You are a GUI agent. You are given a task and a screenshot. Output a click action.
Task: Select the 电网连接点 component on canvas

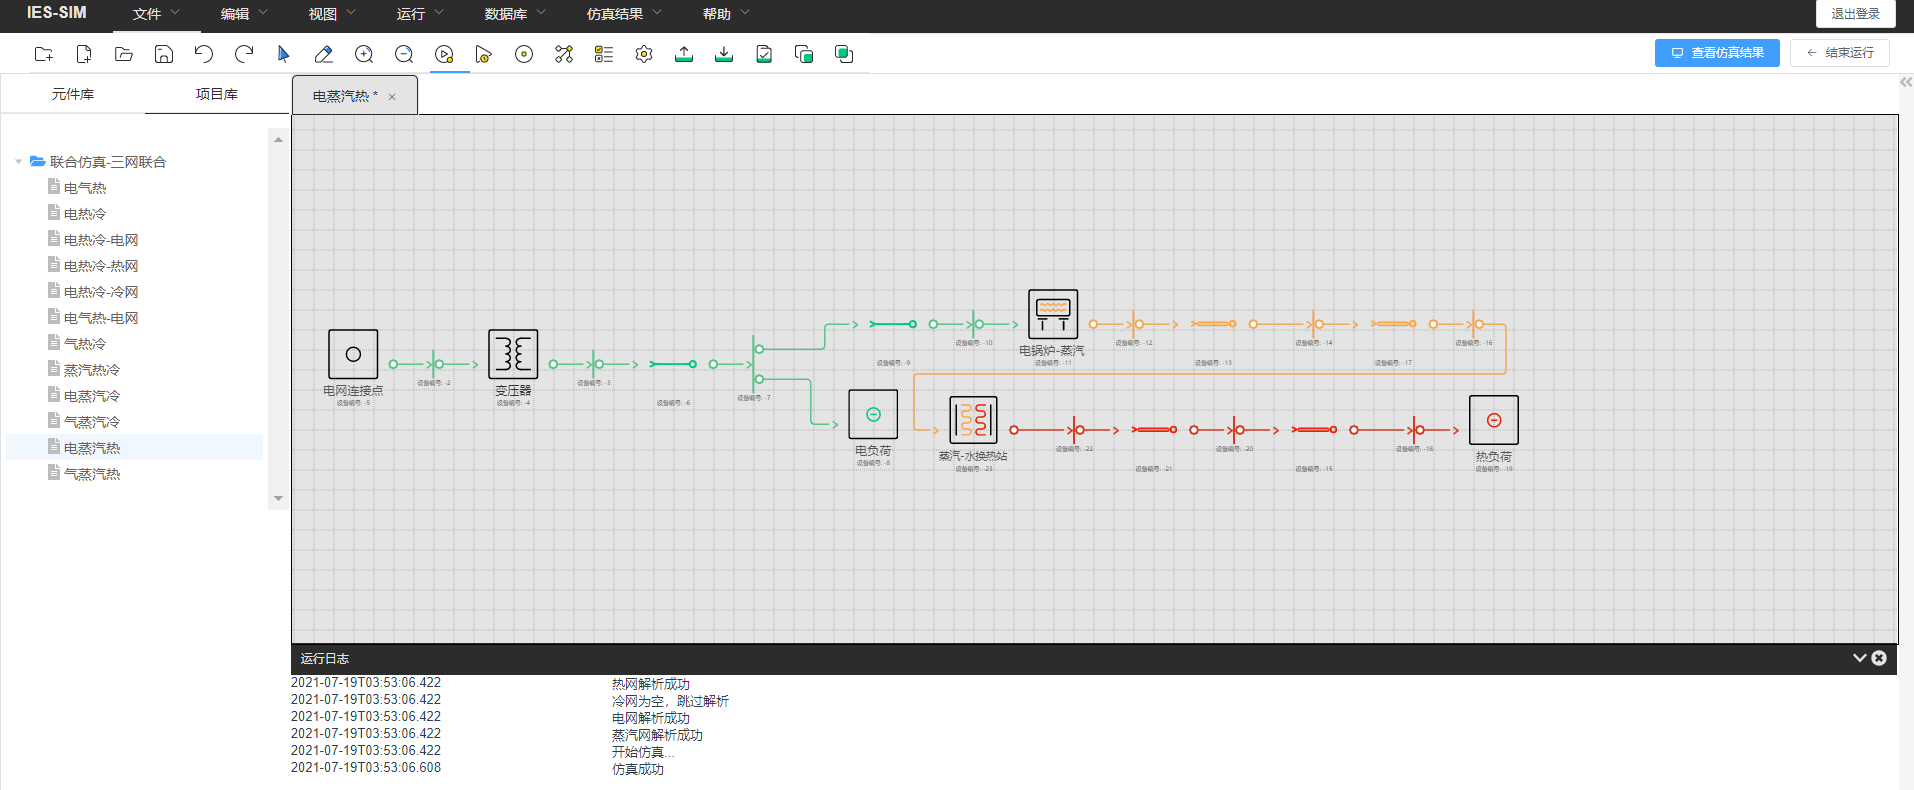pyautogui.click(x=353, y=354)
